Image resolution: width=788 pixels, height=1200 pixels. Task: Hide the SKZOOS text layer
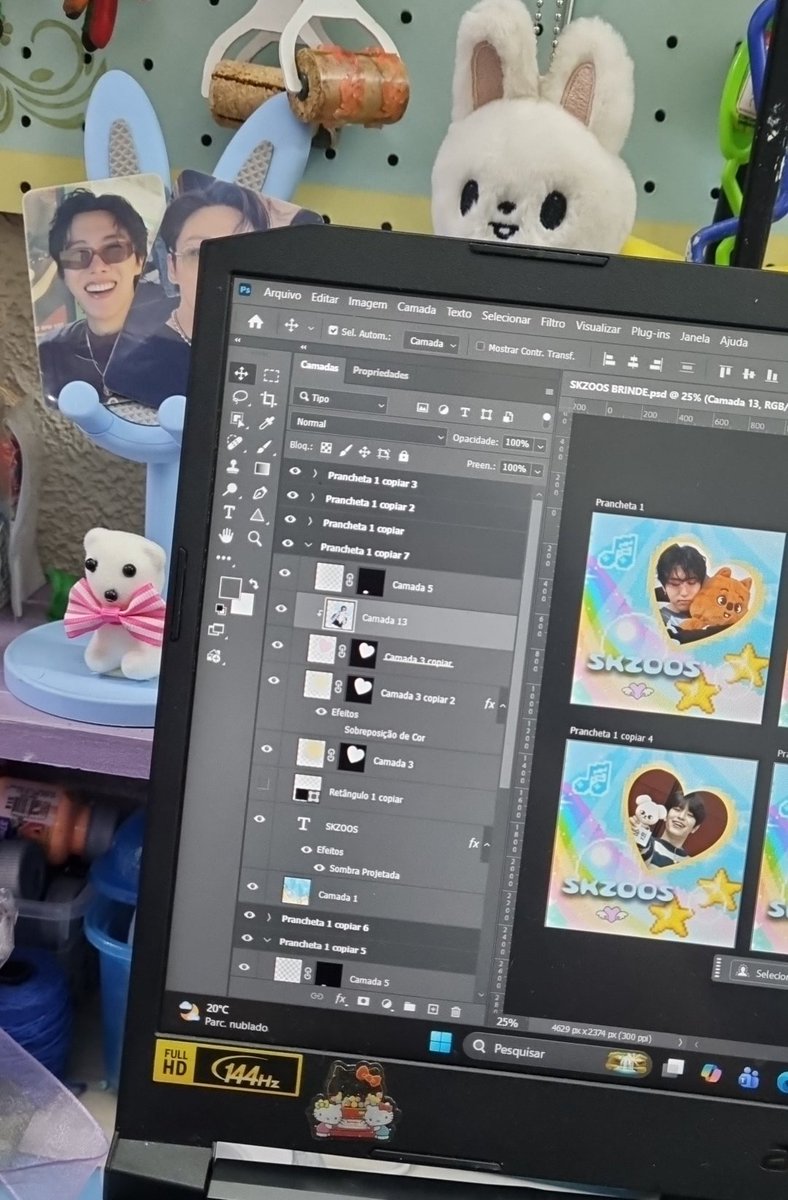click(260, 819)
